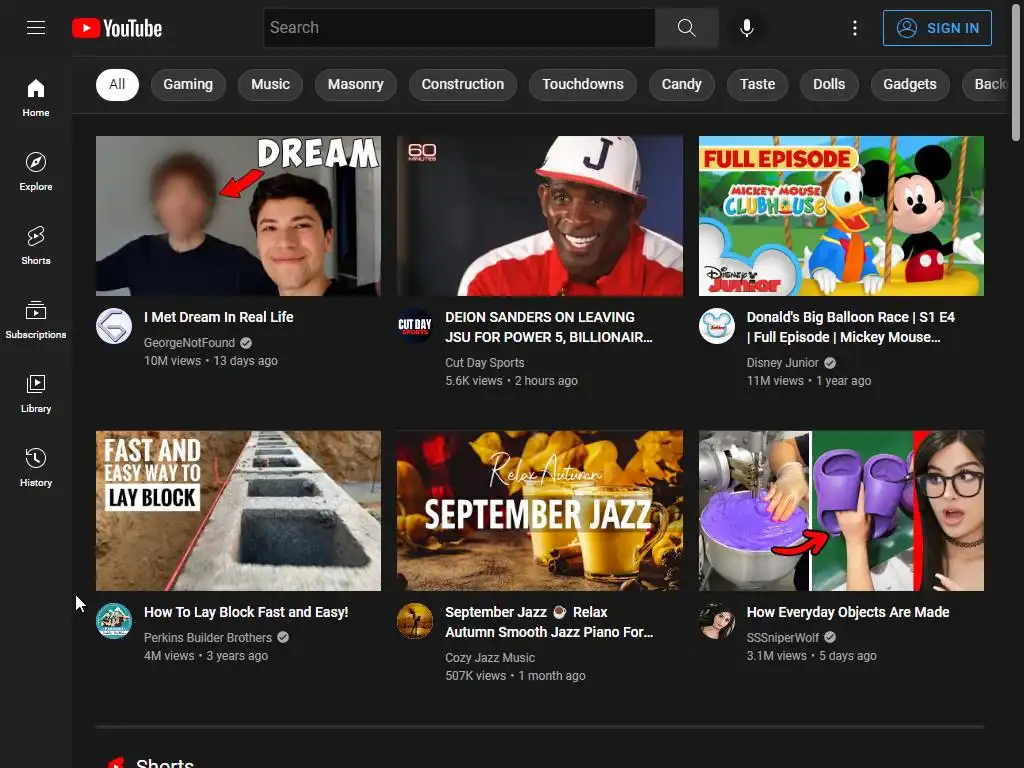This screenshot has height=768, width=1024.
Task: Open title 'How Everyday Objects Are Made'
Action: (848, 612)
